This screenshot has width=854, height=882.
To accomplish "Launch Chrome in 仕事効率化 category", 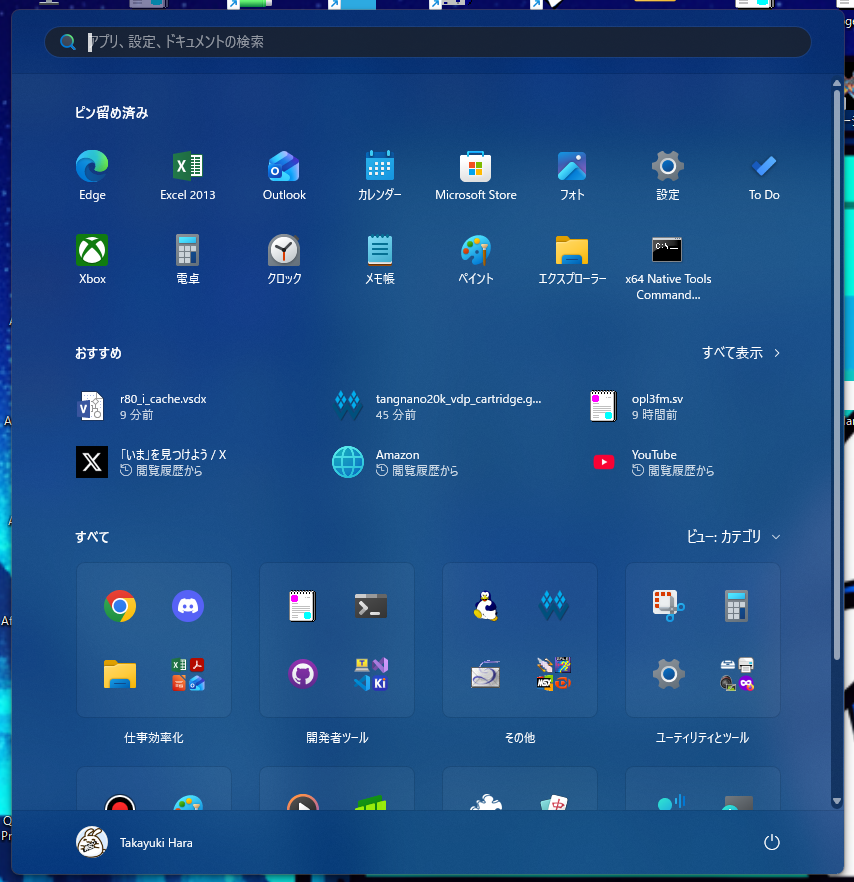I will pyautogui.click(x=120, y=606).
